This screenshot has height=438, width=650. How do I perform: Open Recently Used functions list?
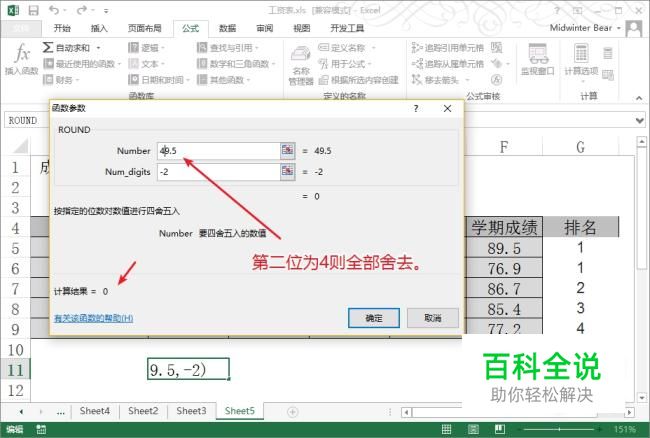82,64
